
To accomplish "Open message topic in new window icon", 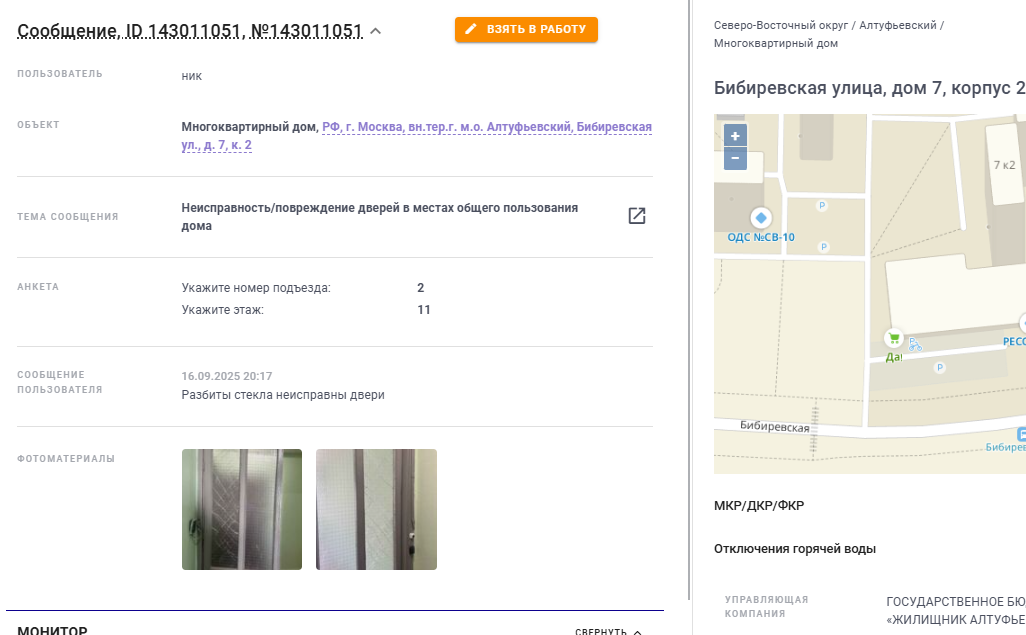I will pyautogui.click(x=637, y=216).
